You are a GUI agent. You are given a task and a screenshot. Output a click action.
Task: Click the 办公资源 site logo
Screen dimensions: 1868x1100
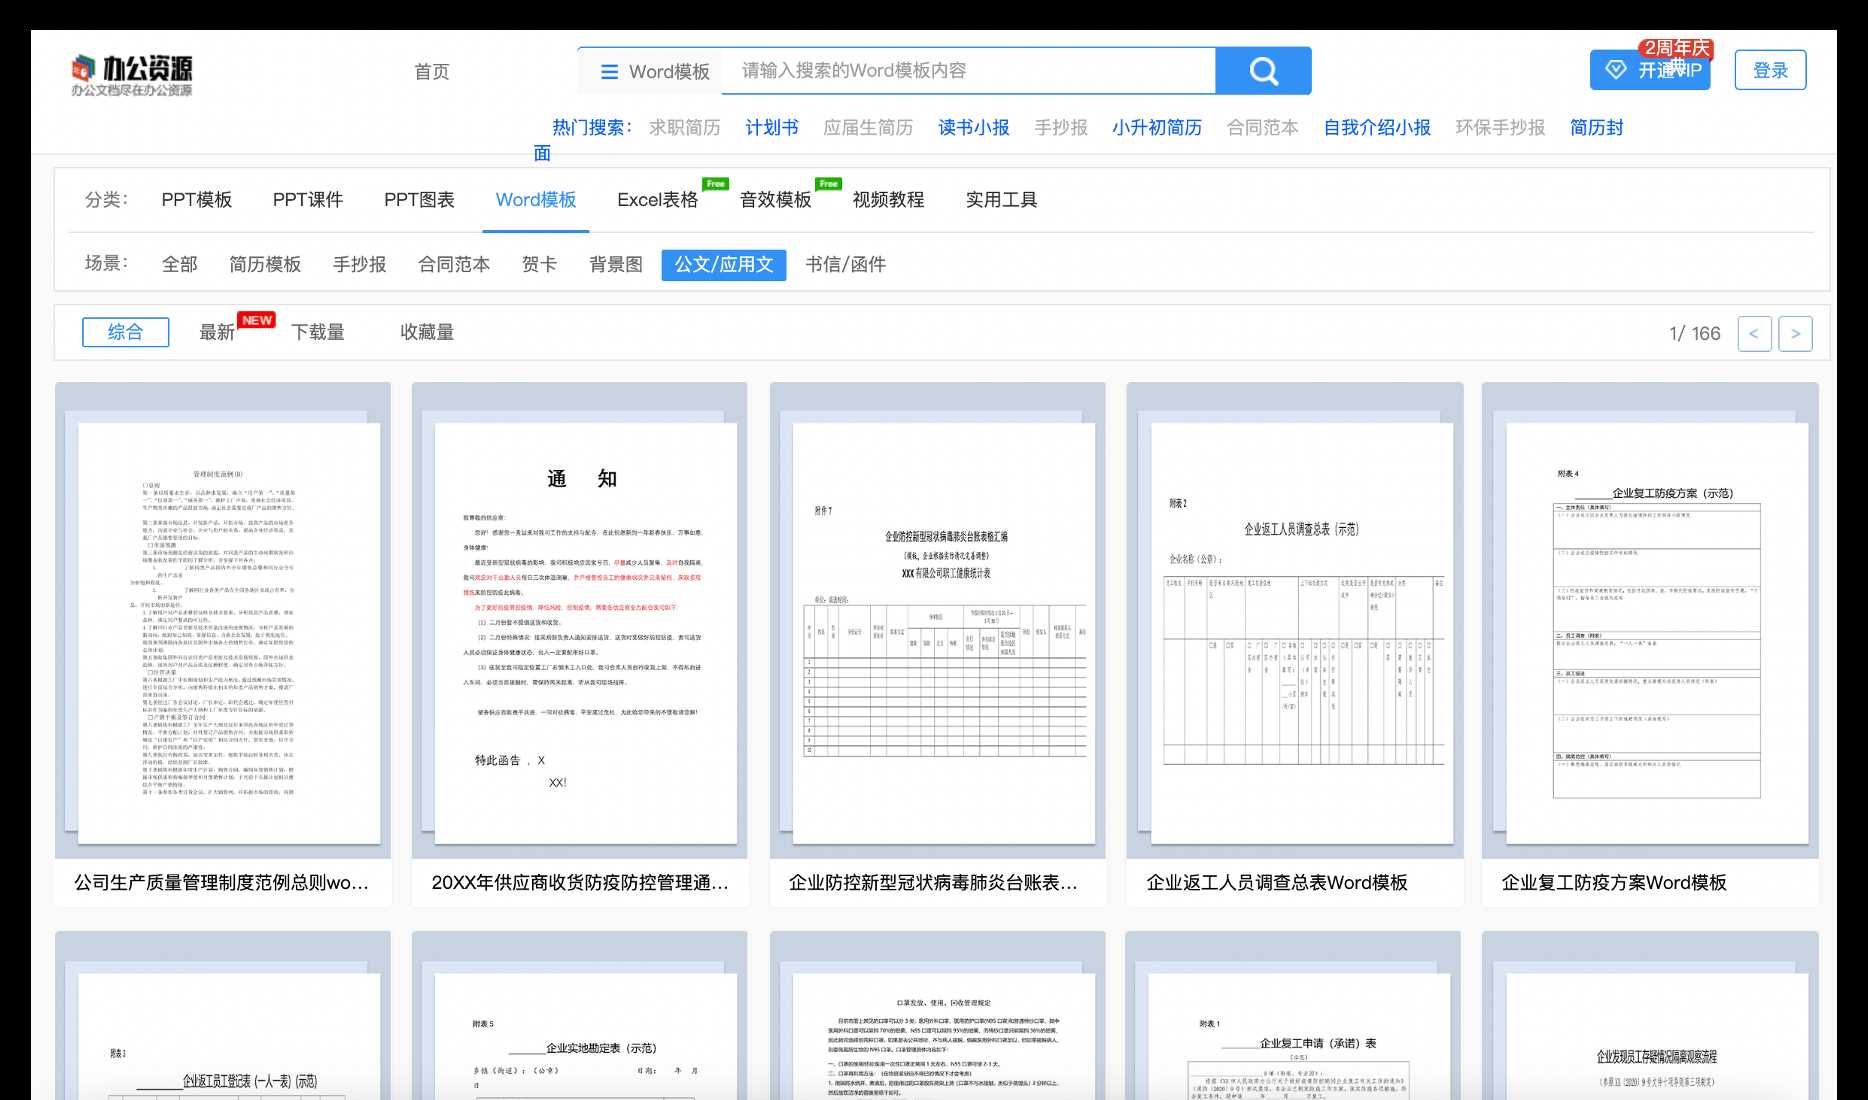click(131, 74)
